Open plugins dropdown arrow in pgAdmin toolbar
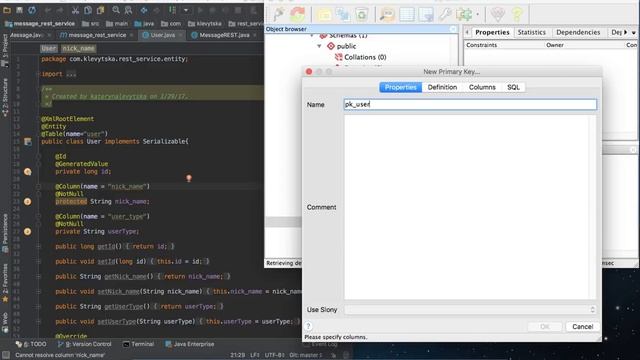Screen dimensions: 640x360 tap(477, 15)
